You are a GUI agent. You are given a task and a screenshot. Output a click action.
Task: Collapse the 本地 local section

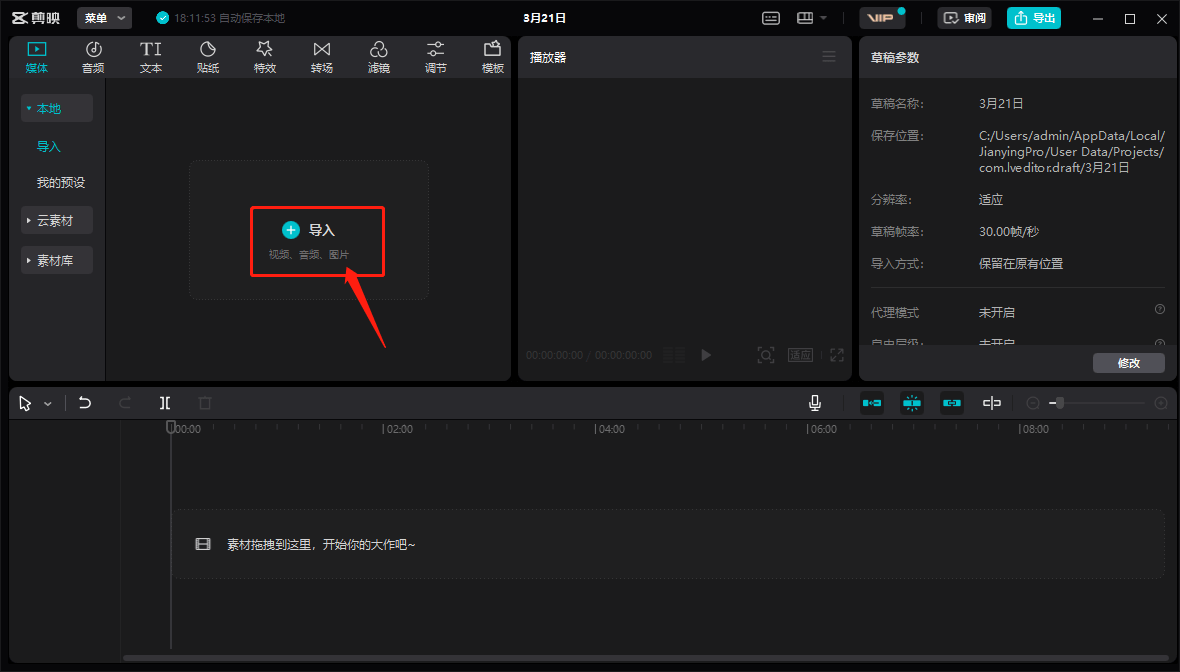57,108
